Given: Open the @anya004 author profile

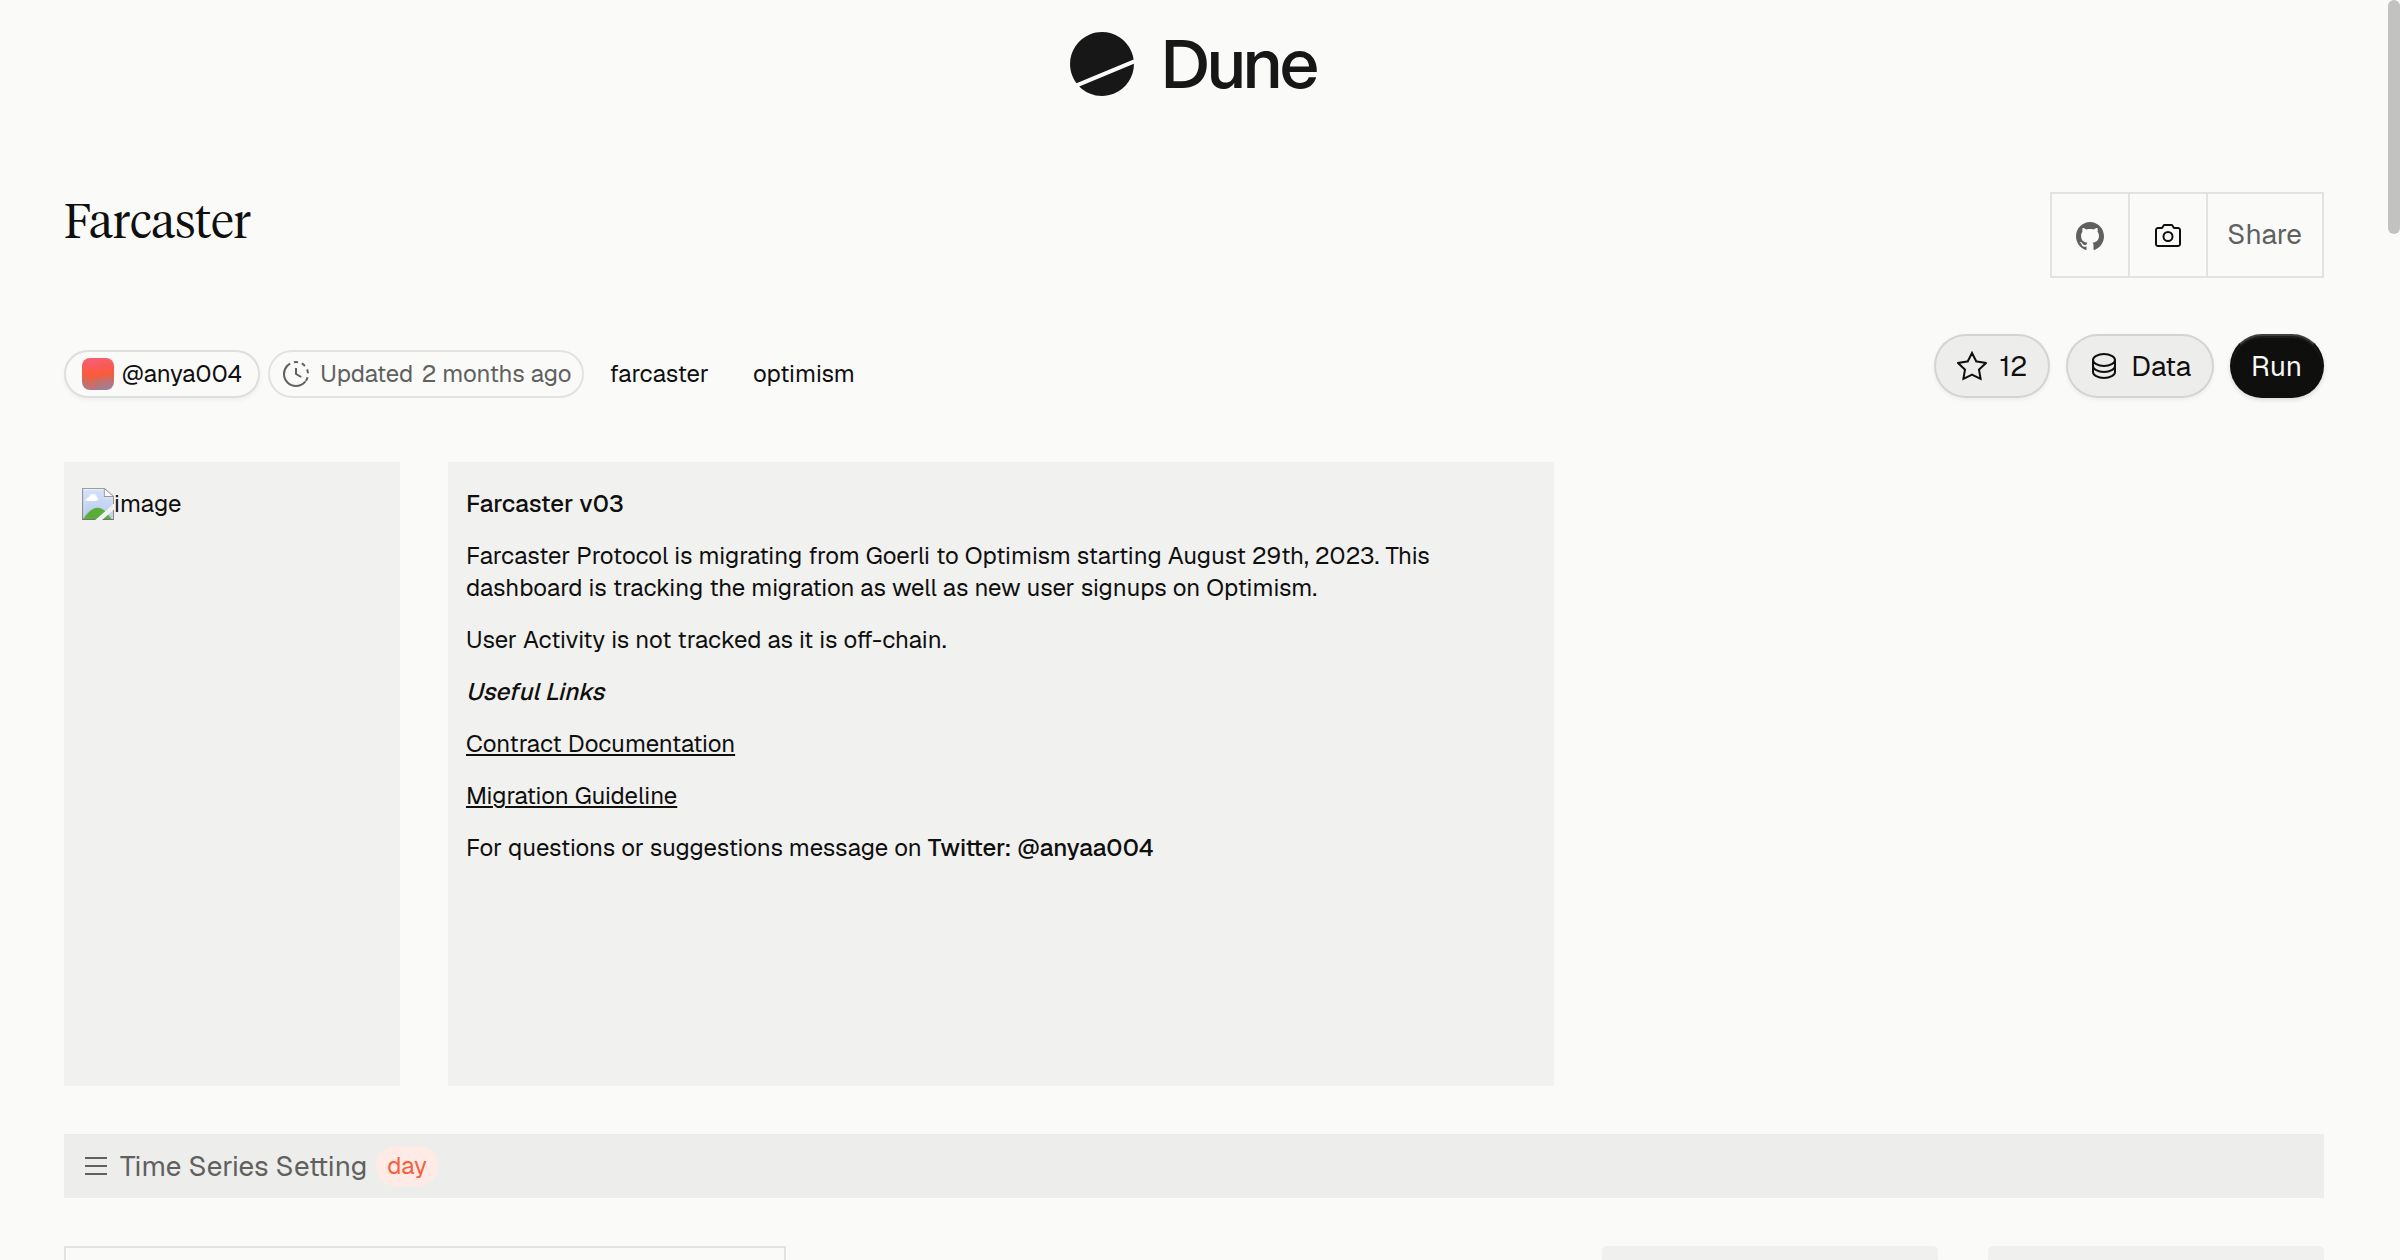Looking at the screenshot, I should (x=162, y=374).
